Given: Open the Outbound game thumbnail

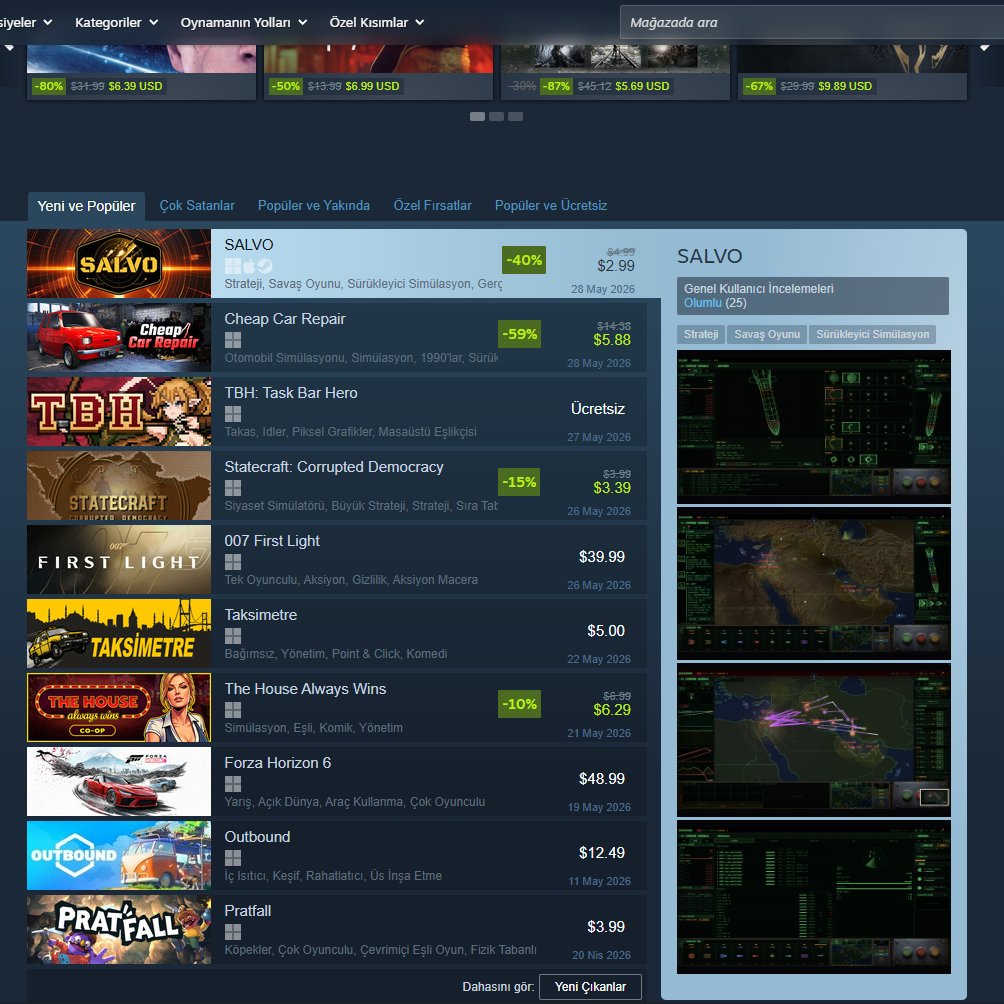Looking at the screenshot, I should coord(119,855).
